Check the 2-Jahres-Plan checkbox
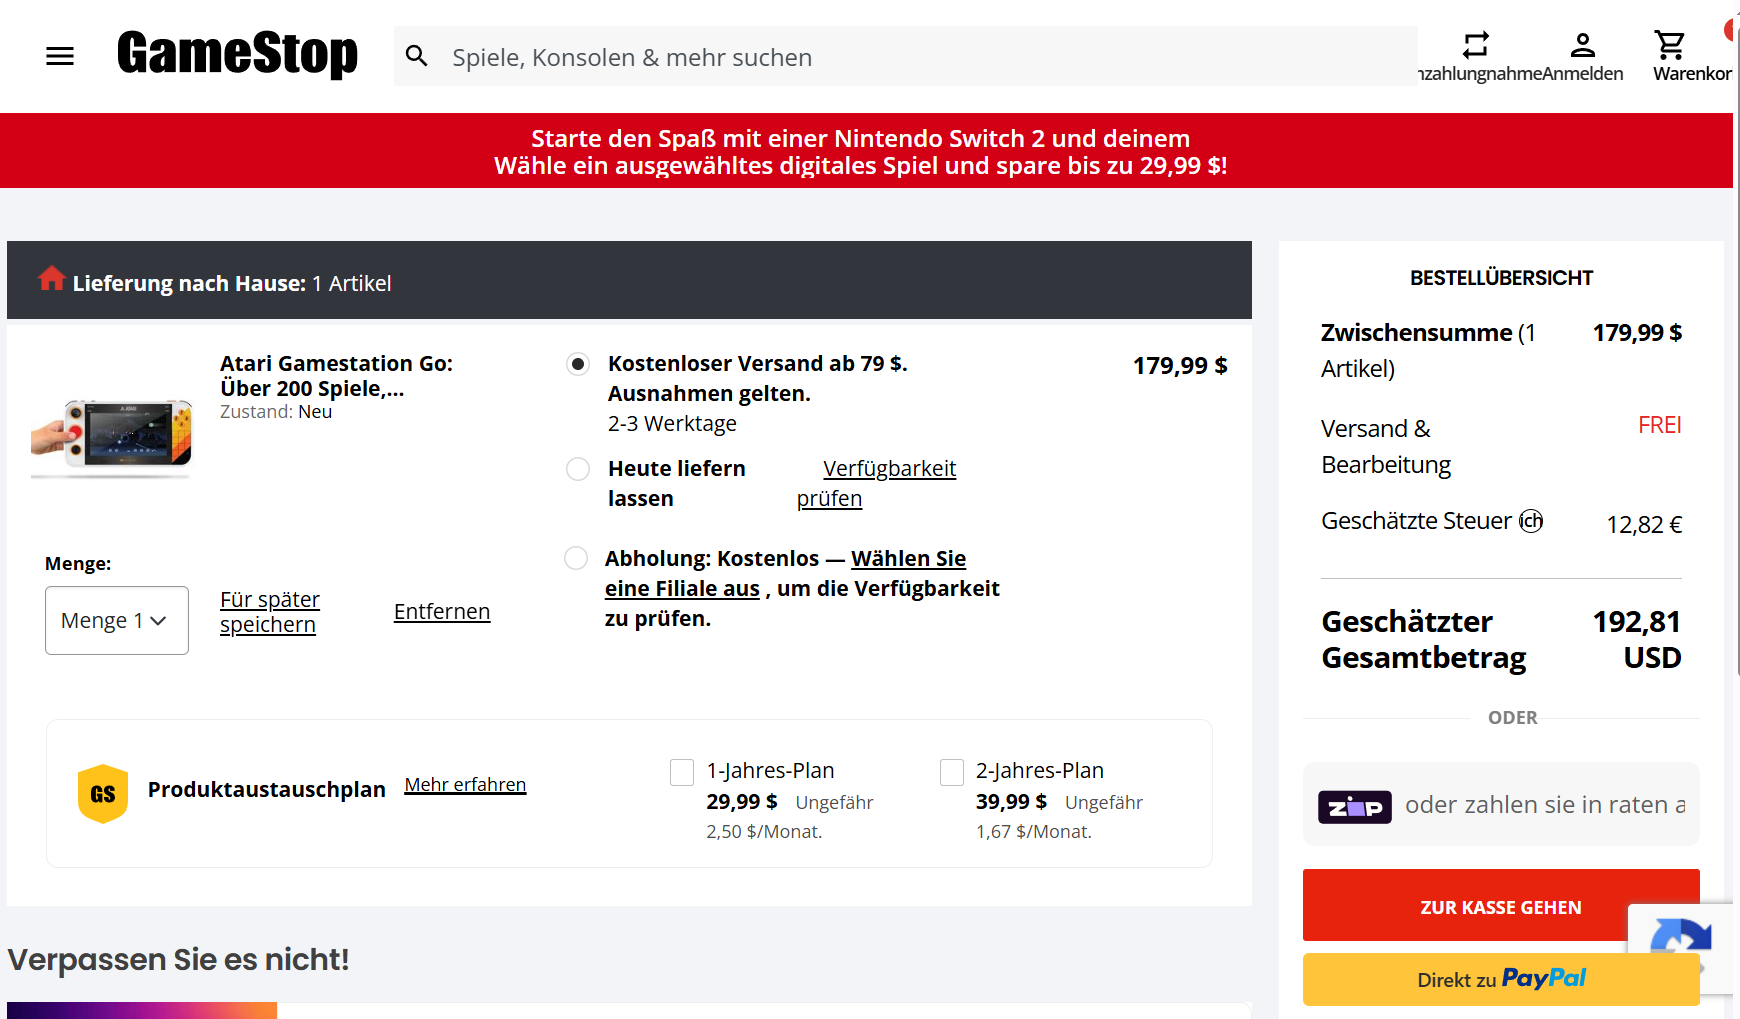 (952, 772)
